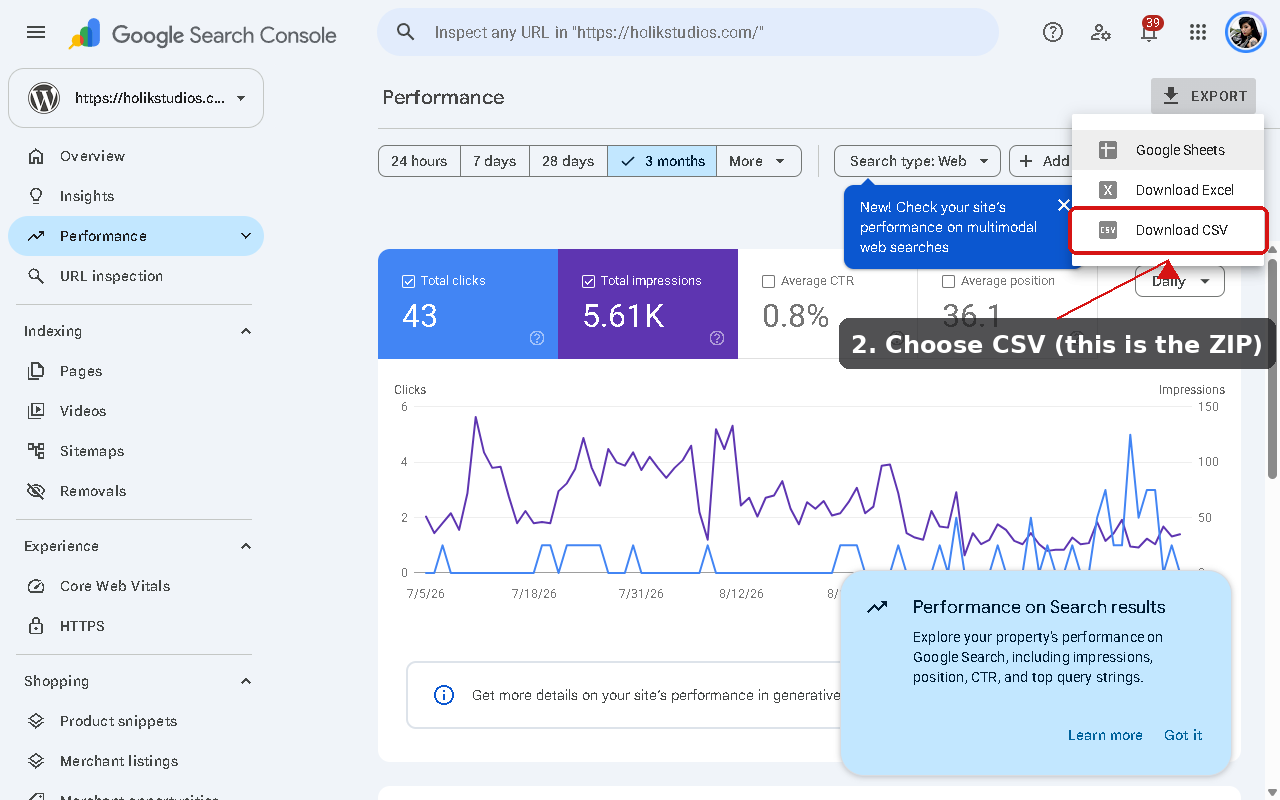1280x800 pixels.
Task: Click the Total clicks help icon
Action: click(x=537, y=338)
